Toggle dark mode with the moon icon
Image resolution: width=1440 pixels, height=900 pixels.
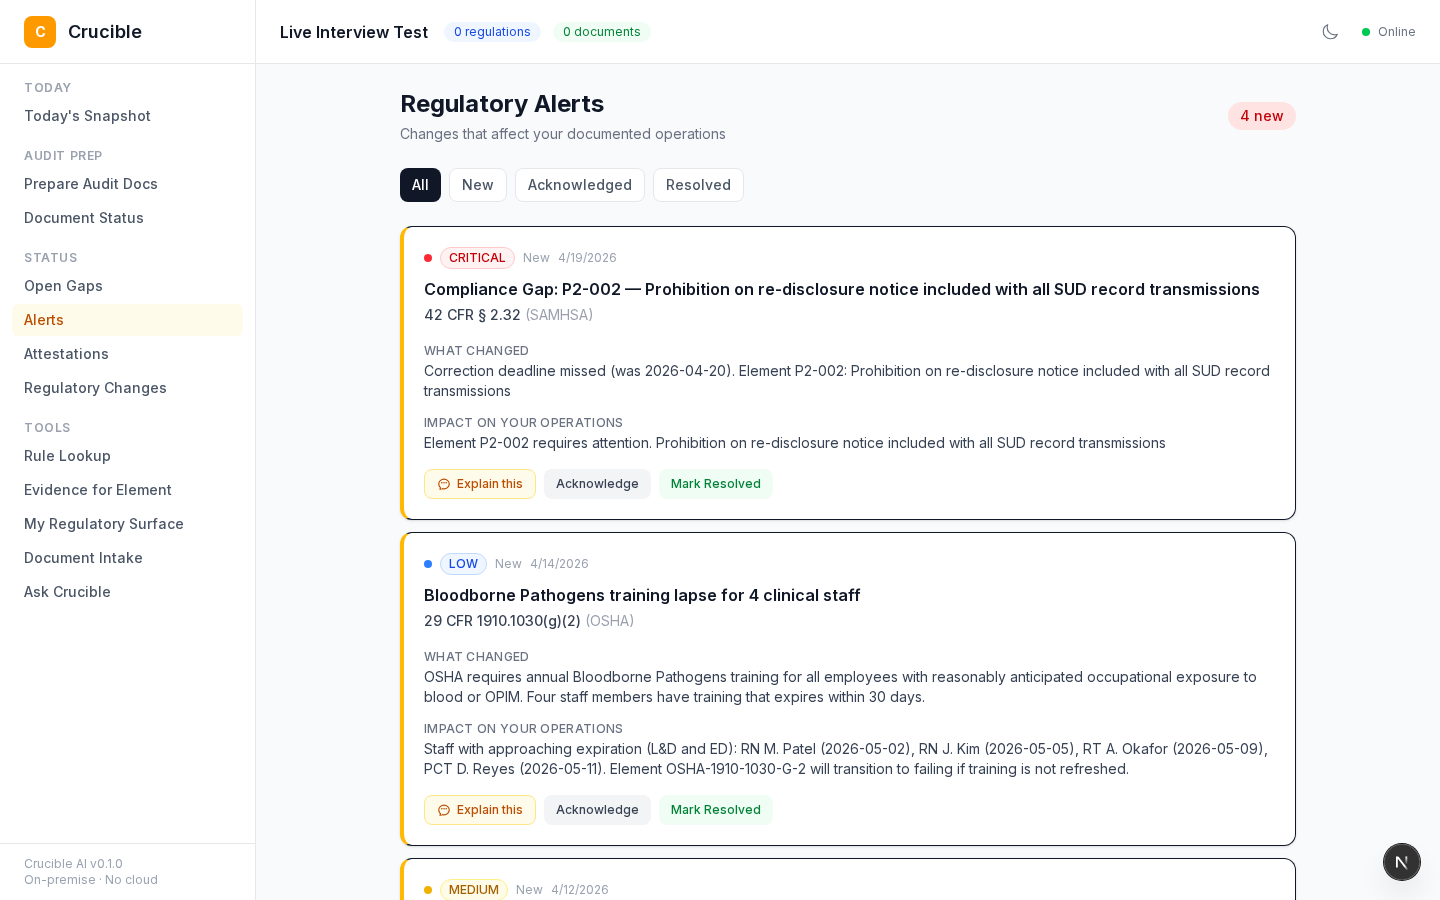[x=1330, y=32]
